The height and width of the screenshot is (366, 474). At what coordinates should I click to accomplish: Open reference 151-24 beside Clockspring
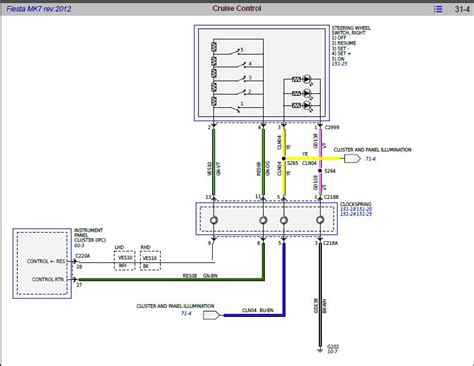(x=348, y=214)
